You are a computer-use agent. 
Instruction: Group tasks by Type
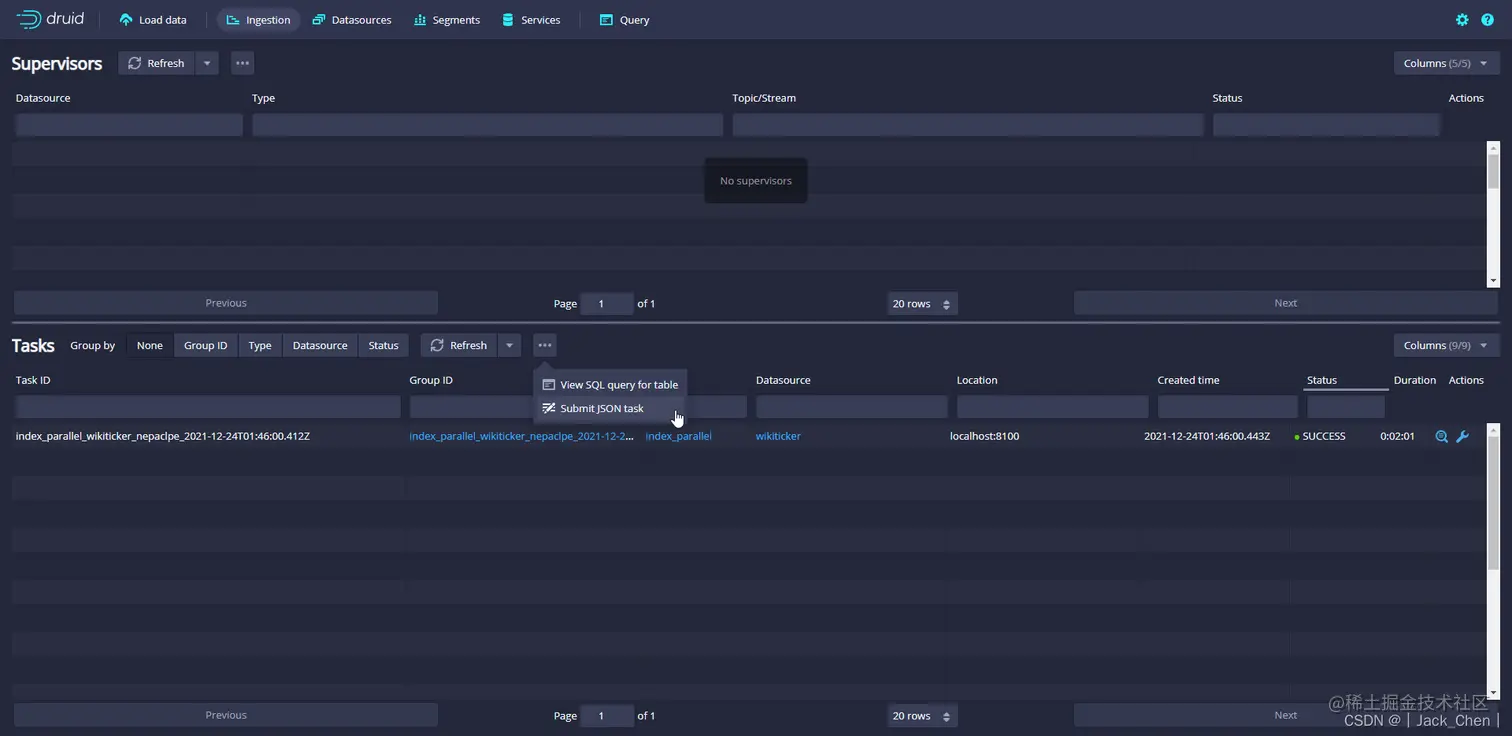pos(260,345)
